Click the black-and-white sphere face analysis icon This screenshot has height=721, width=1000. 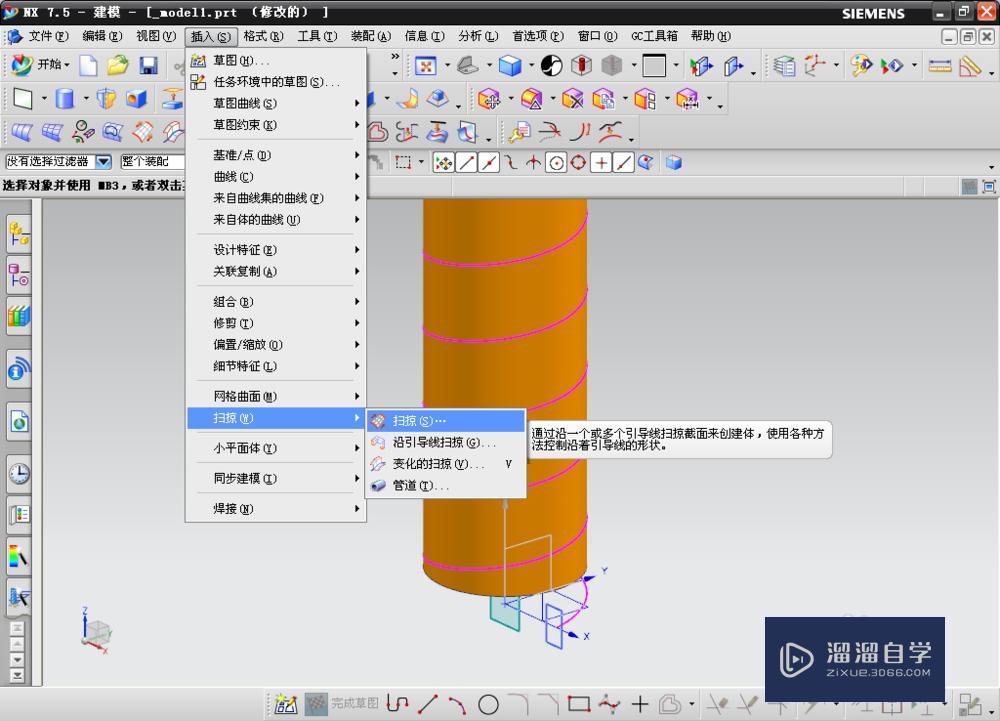pyautogui.click(x=551, y=65)
